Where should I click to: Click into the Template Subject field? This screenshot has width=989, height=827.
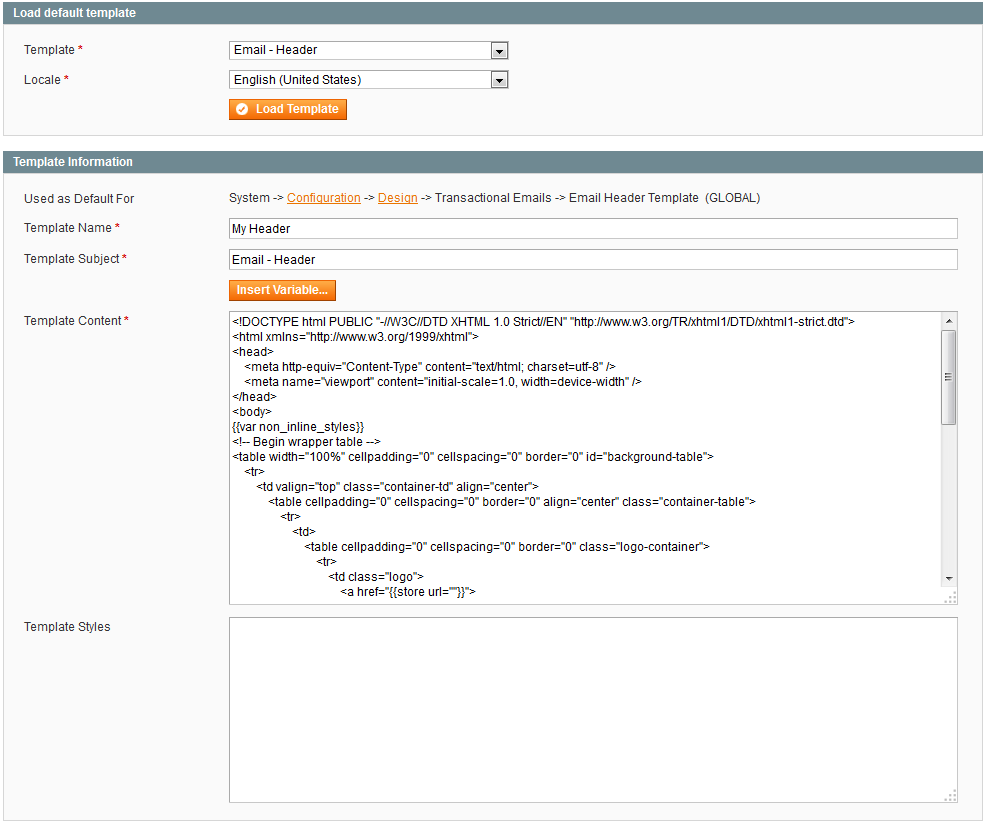(593, 260)
